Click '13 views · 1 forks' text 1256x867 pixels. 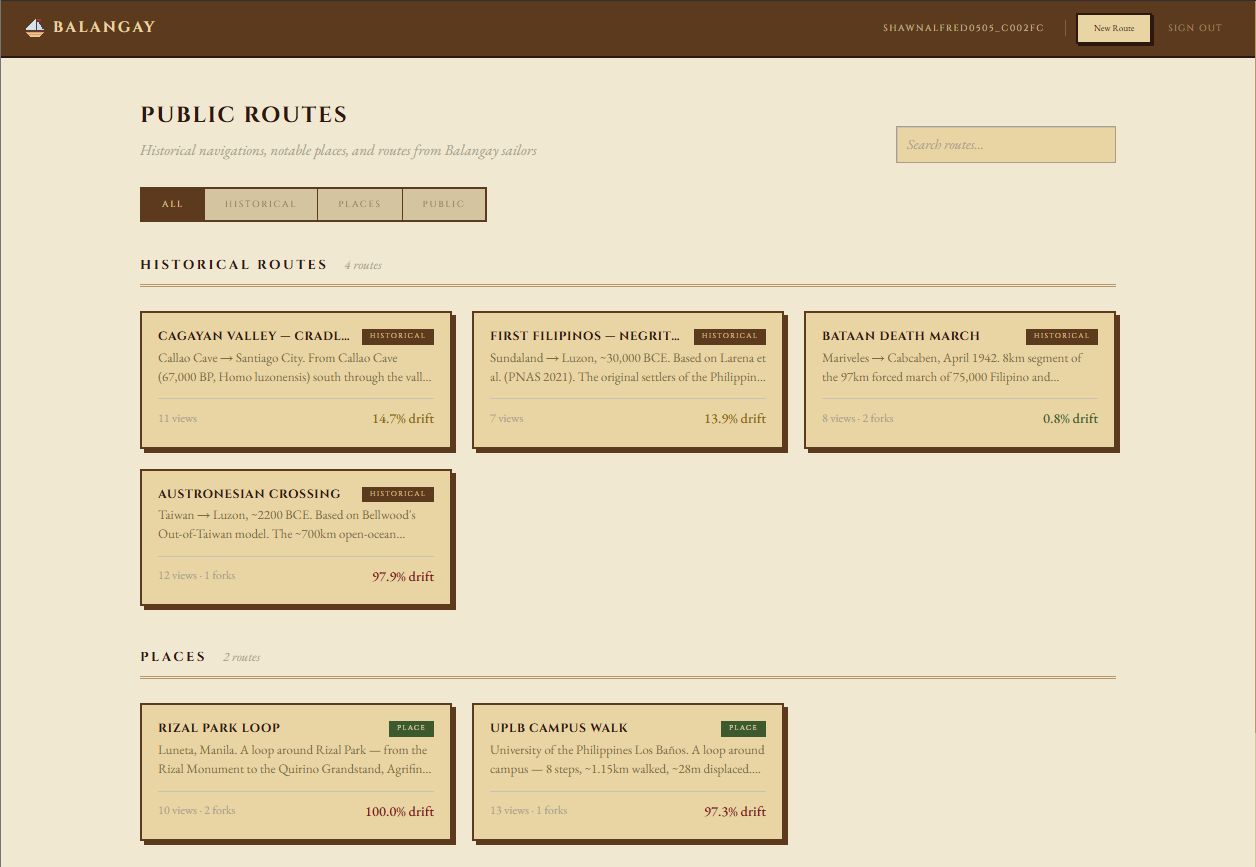click(x=529, y=811)
